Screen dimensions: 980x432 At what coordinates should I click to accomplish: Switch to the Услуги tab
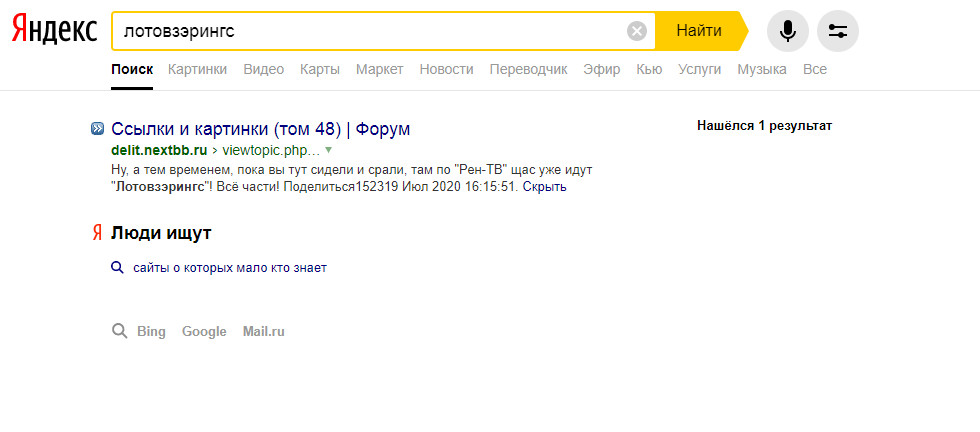coord(699,69)
